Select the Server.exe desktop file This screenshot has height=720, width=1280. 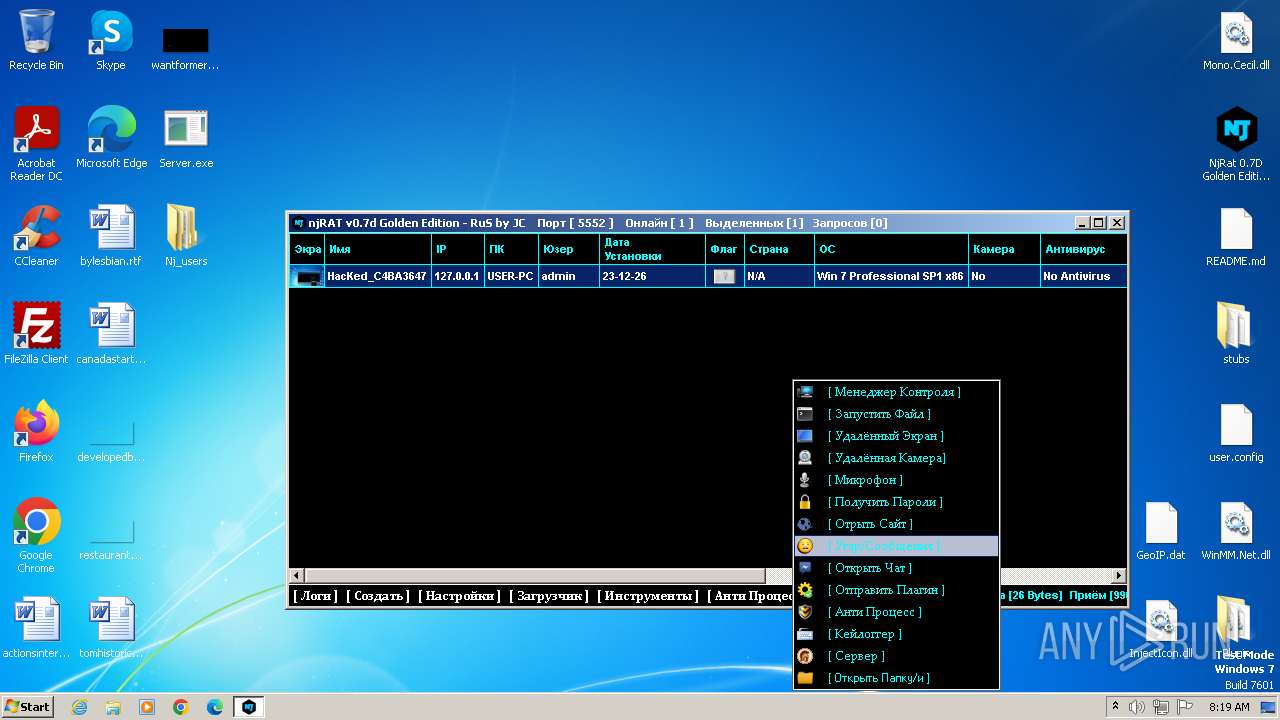pos(186,138)
